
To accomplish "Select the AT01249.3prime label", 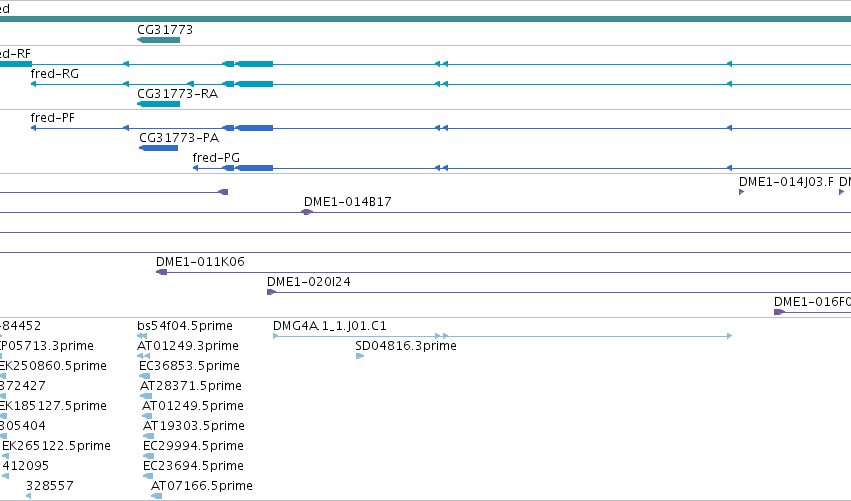I will (188, 345).
